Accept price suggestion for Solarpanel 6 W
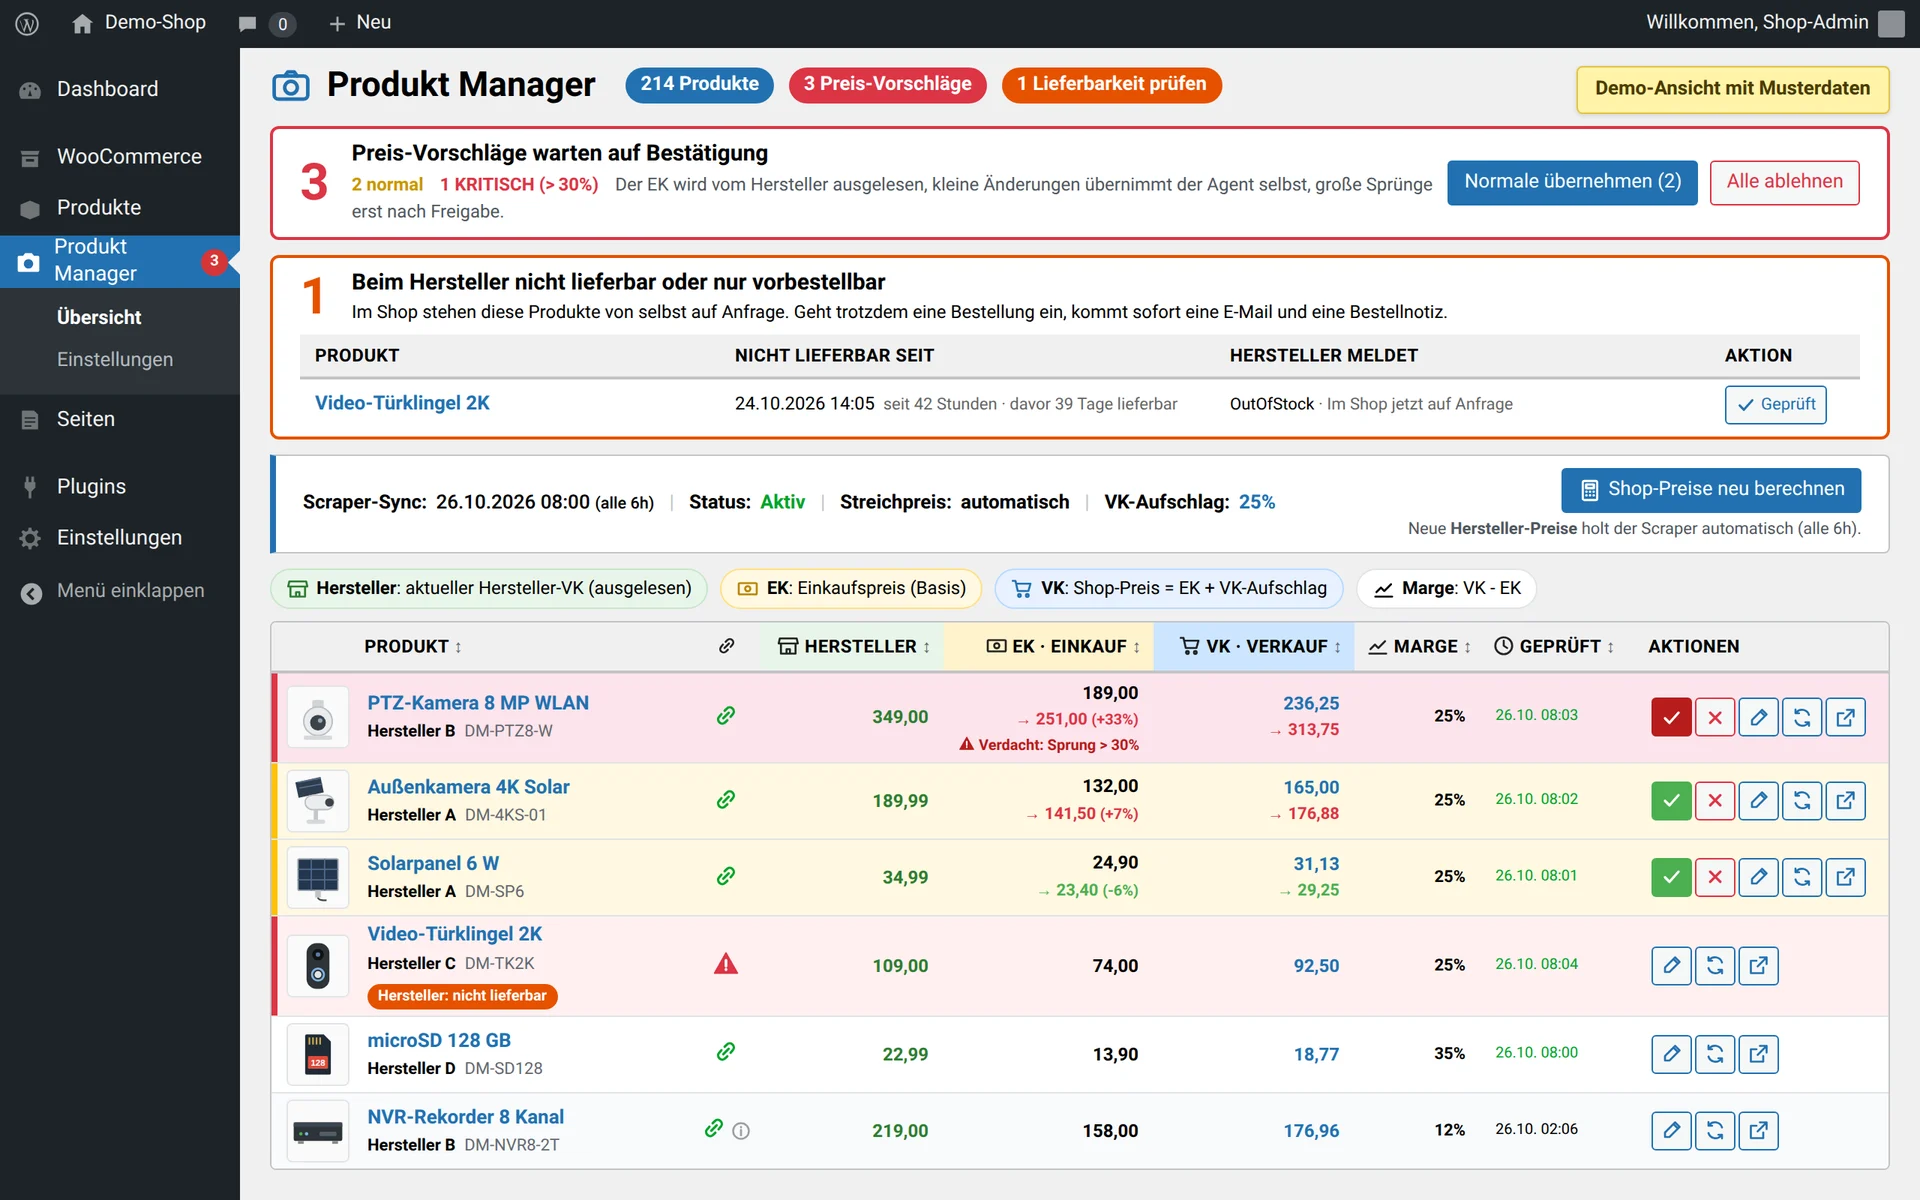The height and width of the screenshot is (1200, 1920). coord(1671,877)
